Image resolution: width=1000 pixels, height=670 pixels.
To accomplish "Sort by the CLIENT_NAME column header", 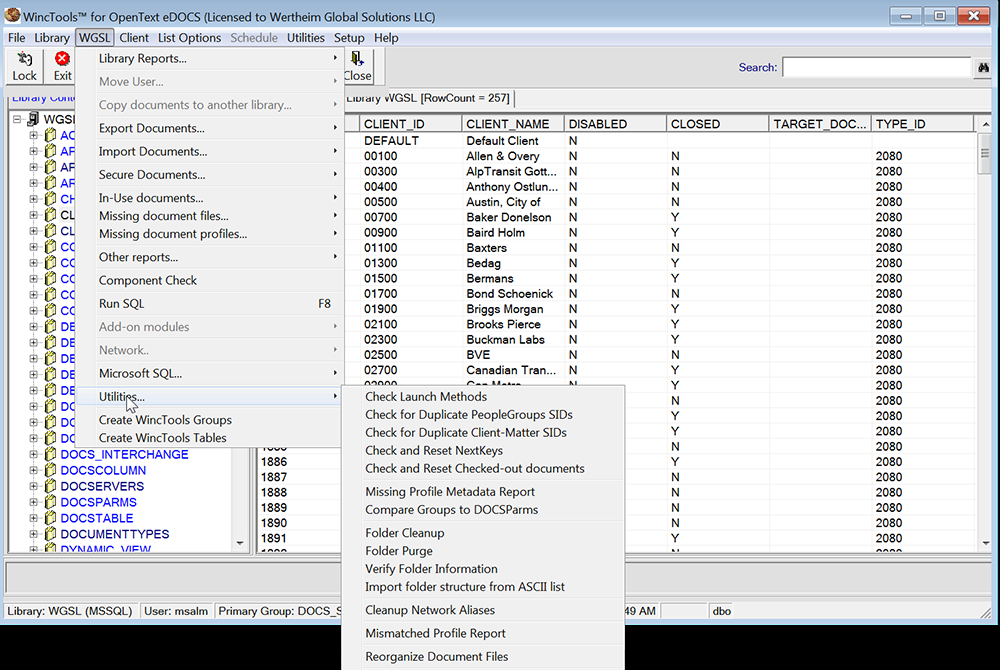I will tap(513, 124).
